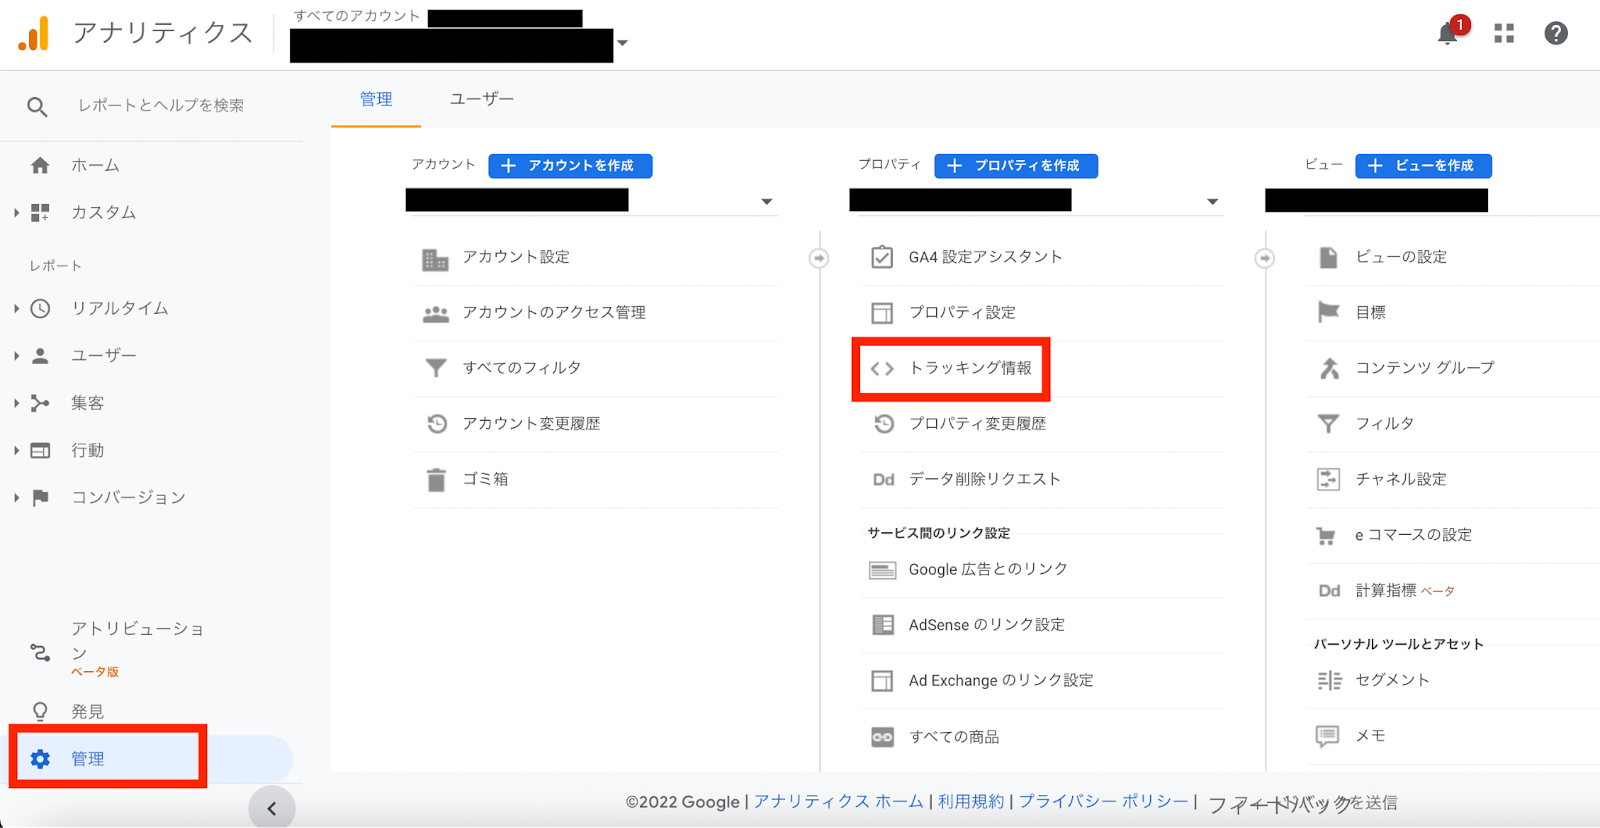Viewport: 1600px width, 828px height.
Task: Click the ビューを作成 button
Action: (x=1423, y=166)
